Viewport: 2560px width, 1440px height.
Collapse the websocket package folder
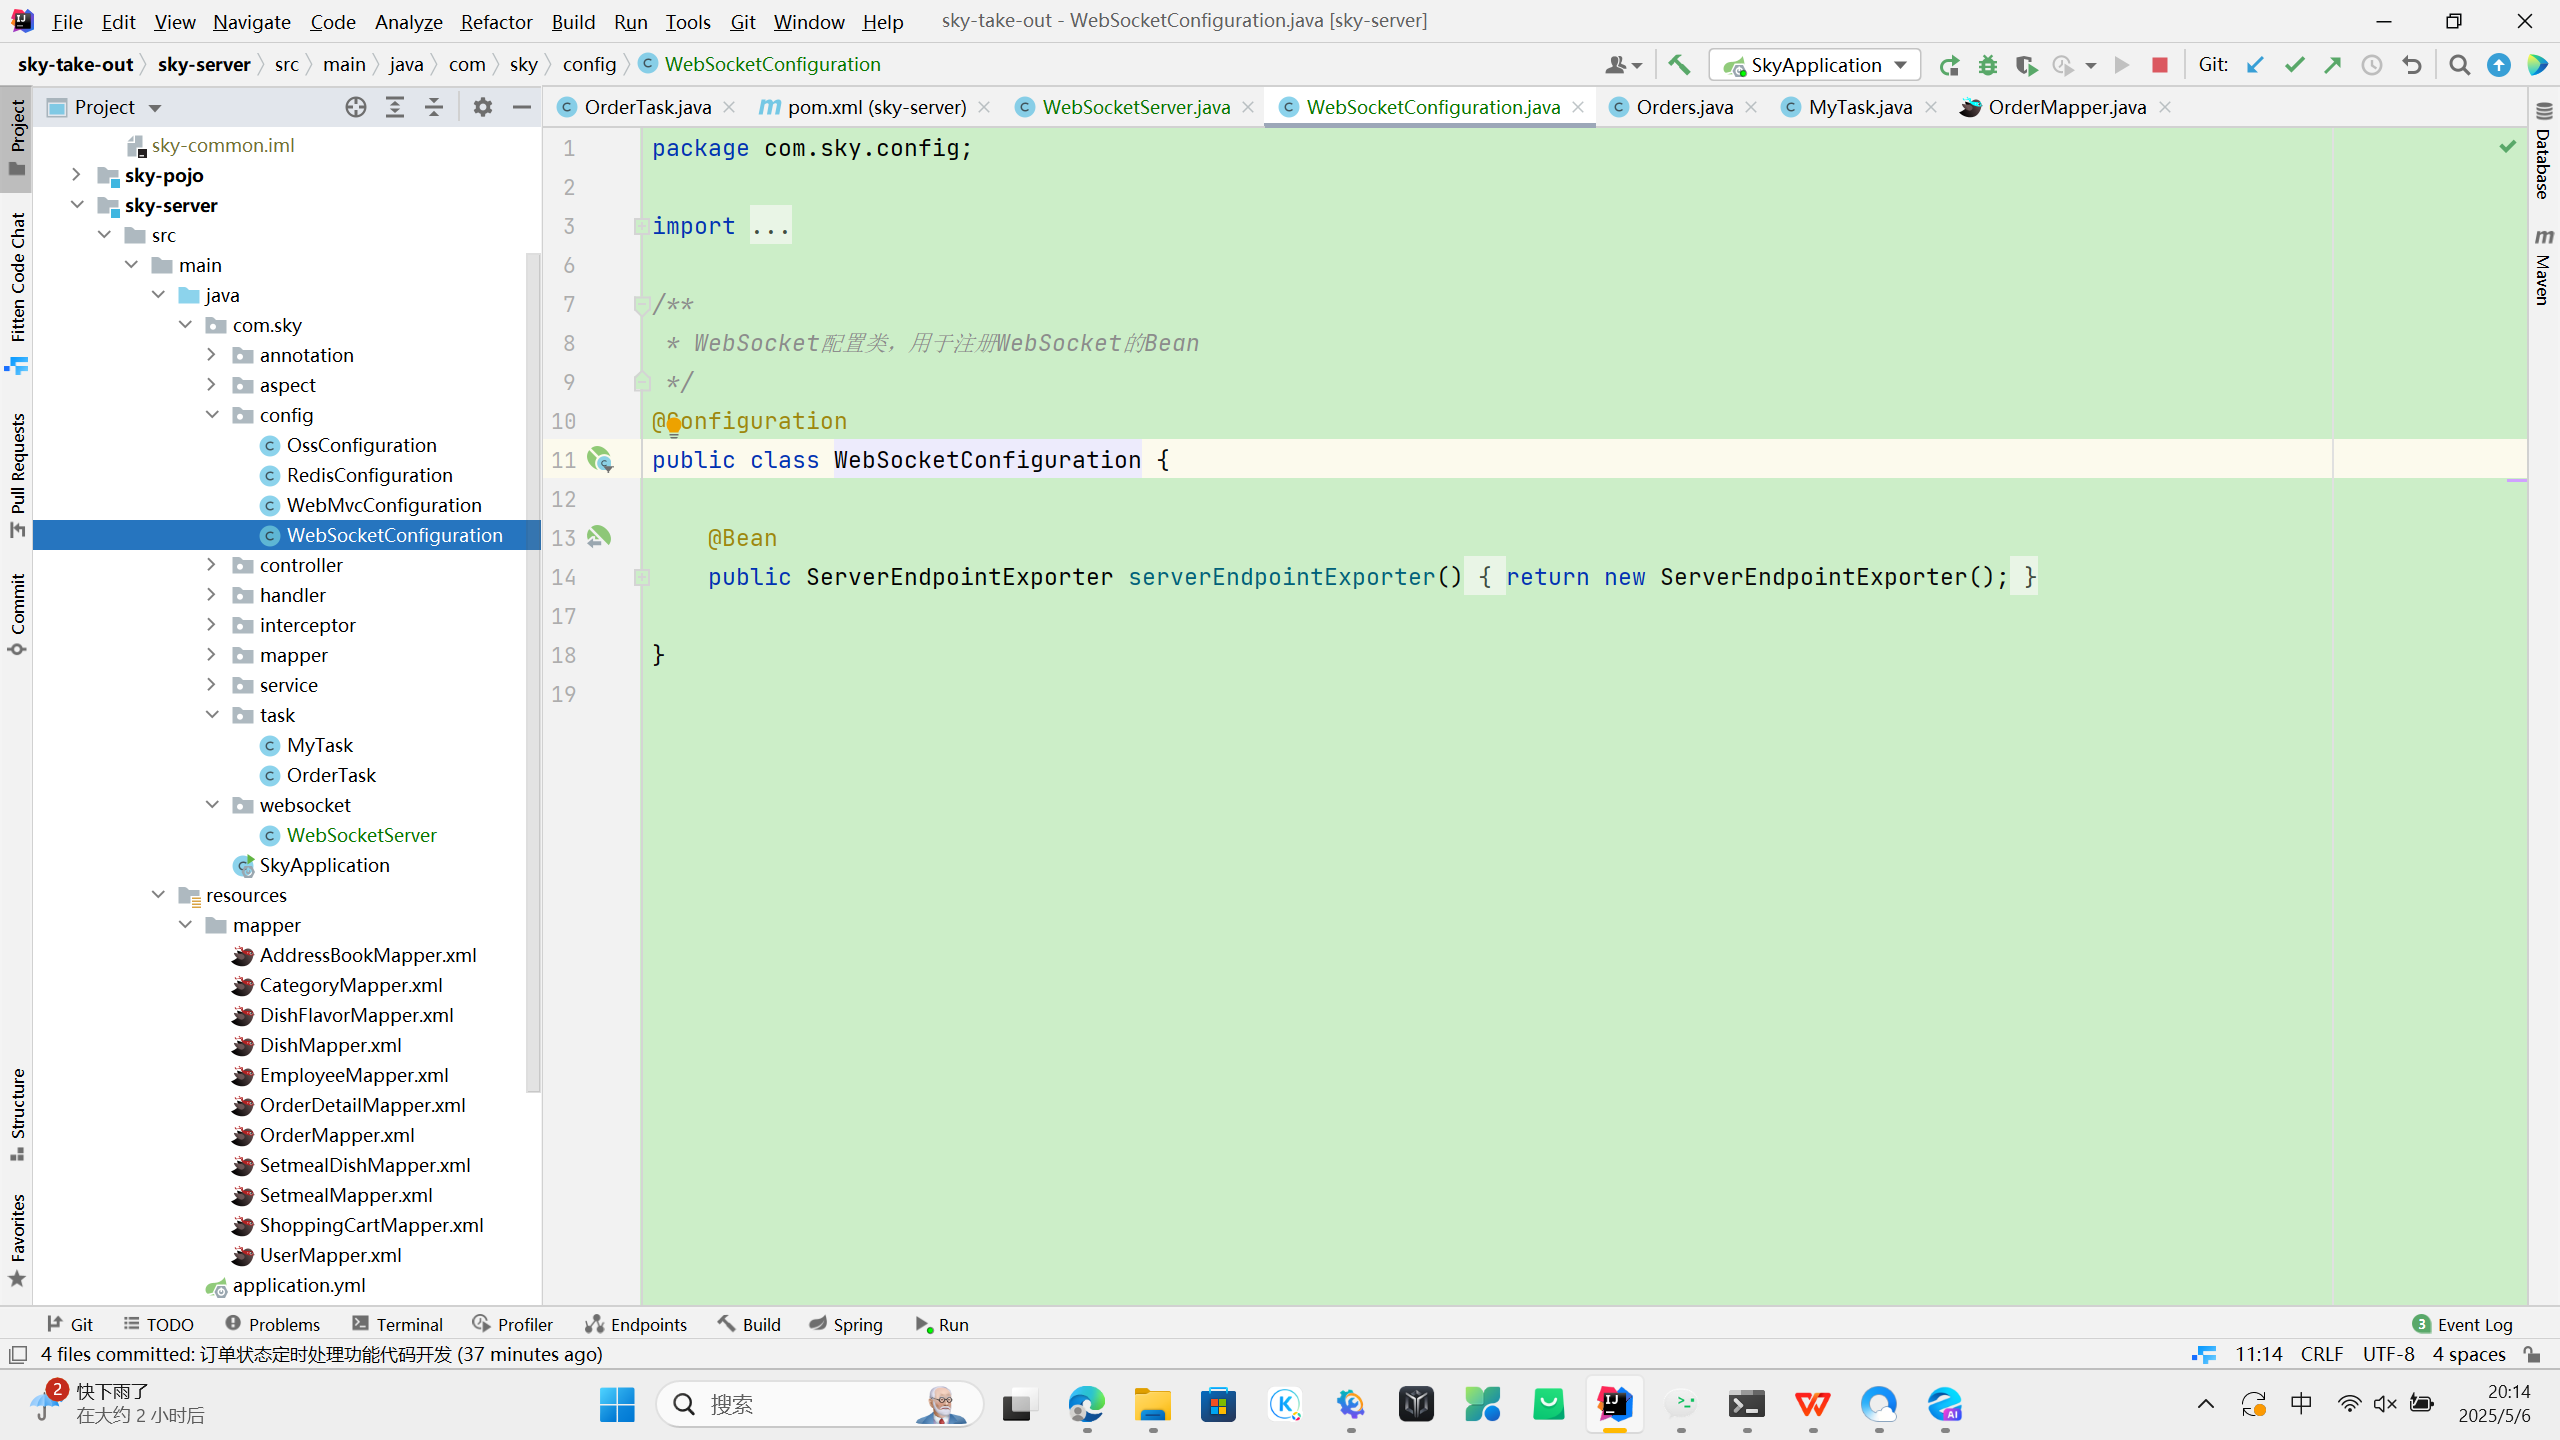coord(212,805)
